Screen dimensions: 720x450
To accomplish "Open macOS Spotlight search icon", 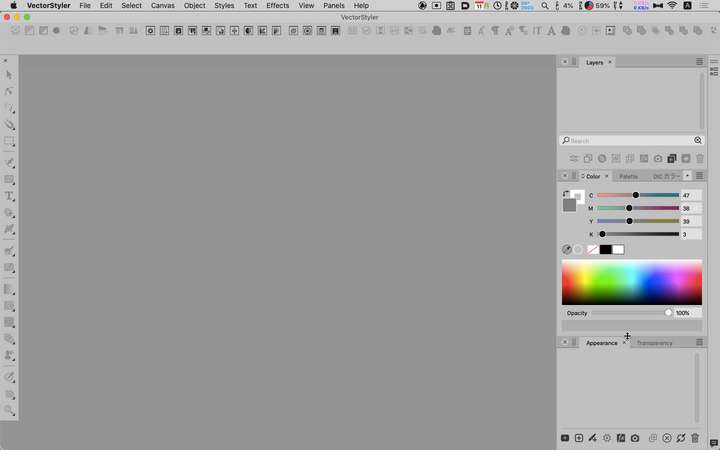I will (545, 6).
